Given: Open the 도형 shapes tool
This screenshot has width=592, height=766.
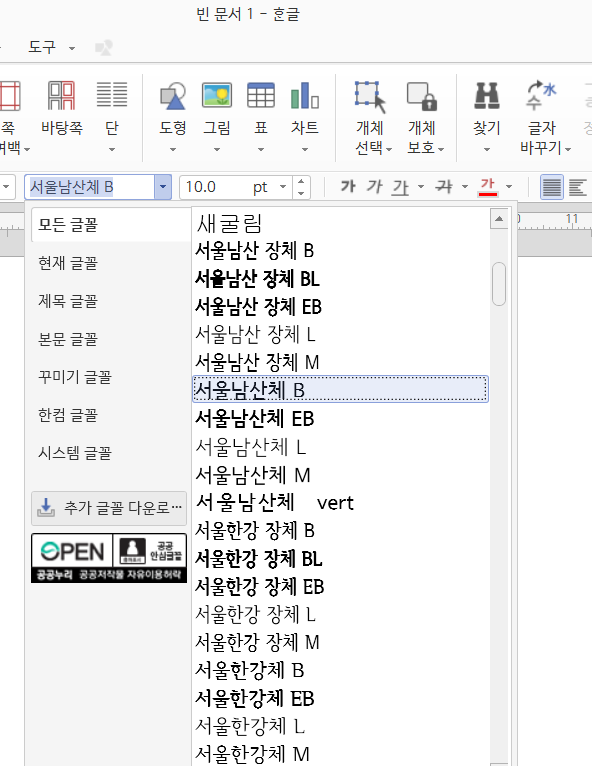Looking at the screenshot, I should click(x=172, y=107).
